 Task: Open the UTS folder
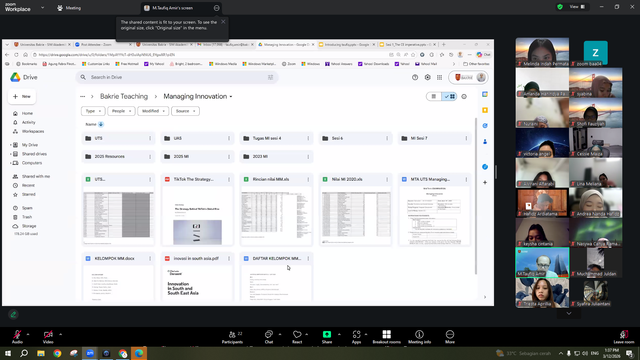tap(118, 138)
